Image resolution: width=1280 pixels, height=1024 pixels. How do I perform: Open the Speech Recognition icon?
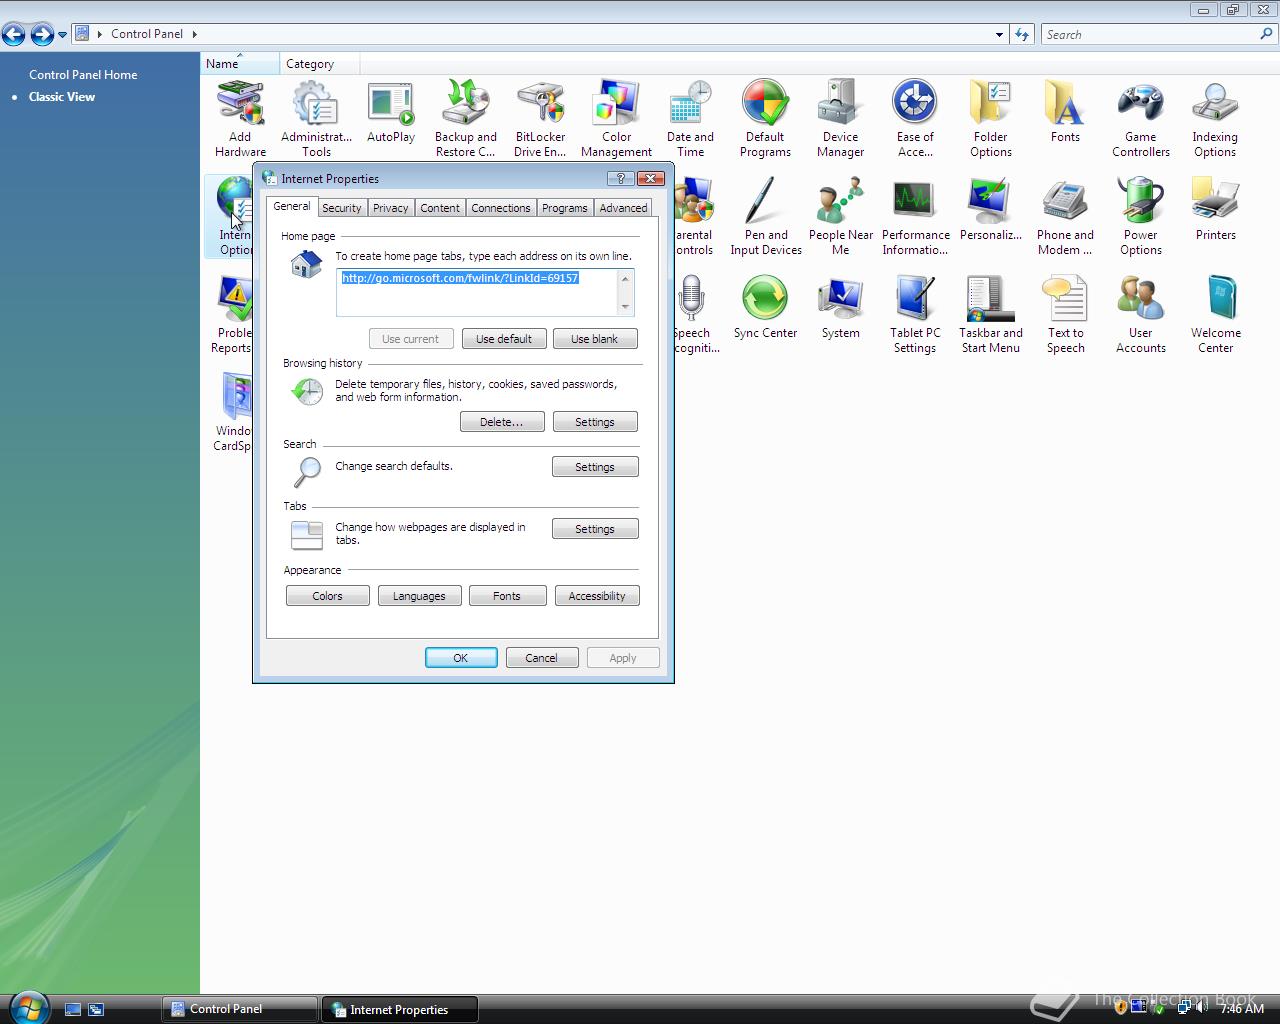pyautogui.click(x=696, y=314)
